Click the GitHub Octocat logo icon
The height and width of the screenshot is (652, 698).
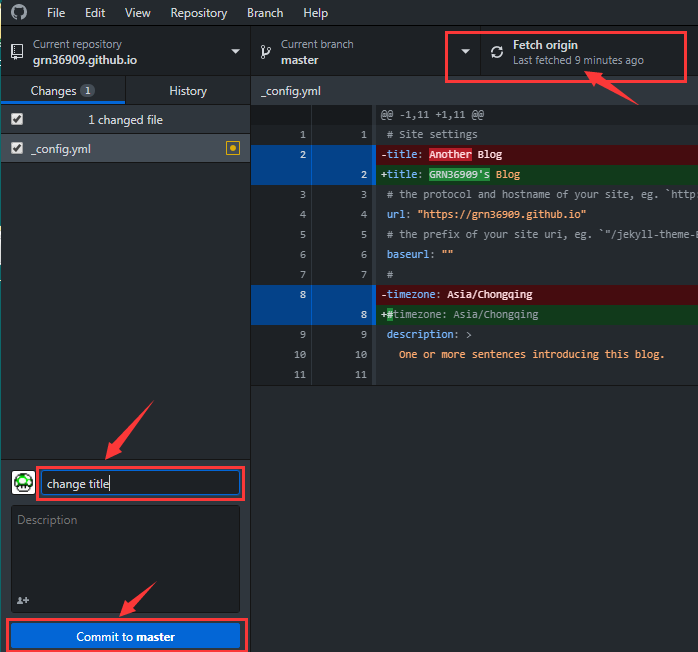[x=19, y=12]
